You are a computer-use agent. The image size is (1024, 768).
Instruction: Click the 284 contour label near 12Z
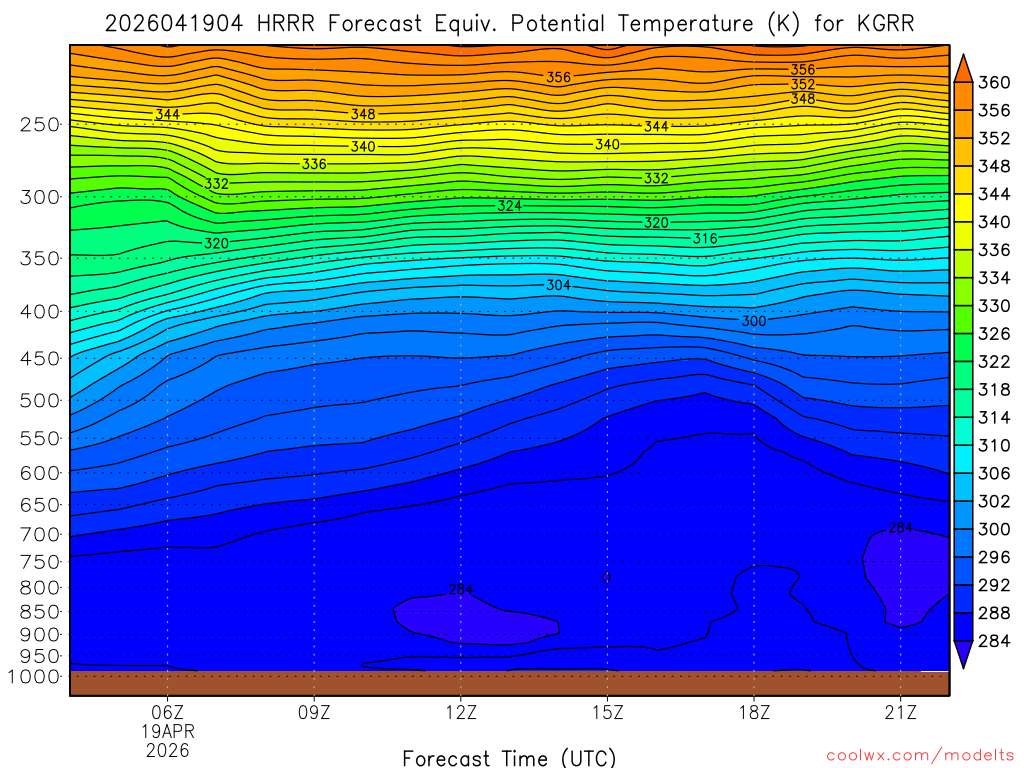pyautogui.click(x=460, y=590)
